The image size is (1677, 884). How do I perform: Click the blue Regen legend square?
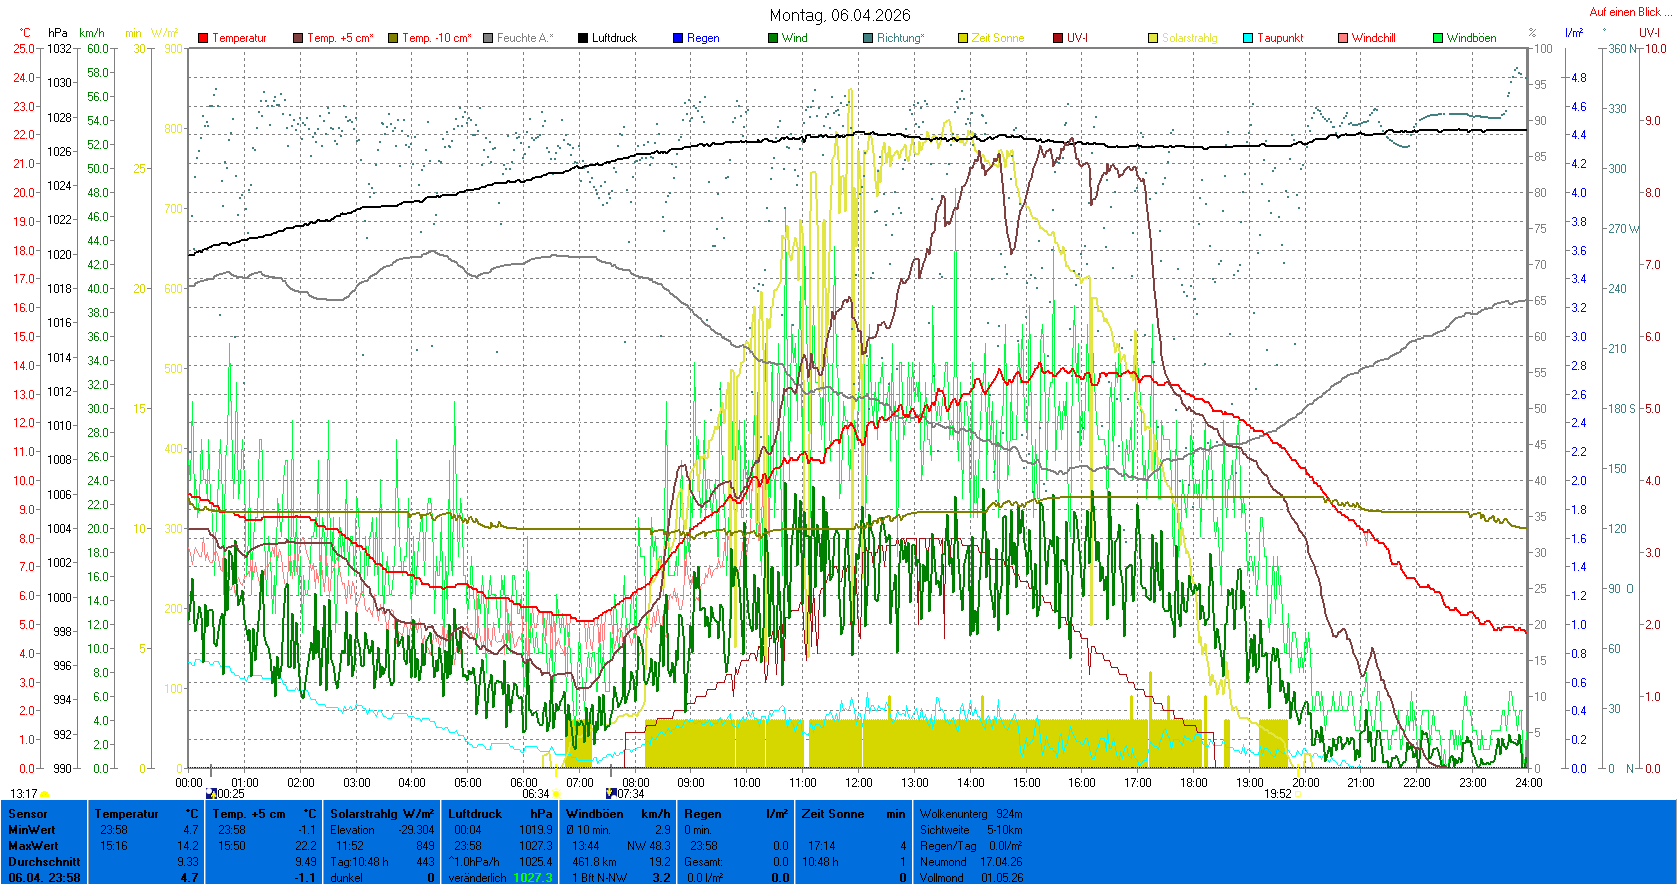pyautogui.click(x=678, y=38)
